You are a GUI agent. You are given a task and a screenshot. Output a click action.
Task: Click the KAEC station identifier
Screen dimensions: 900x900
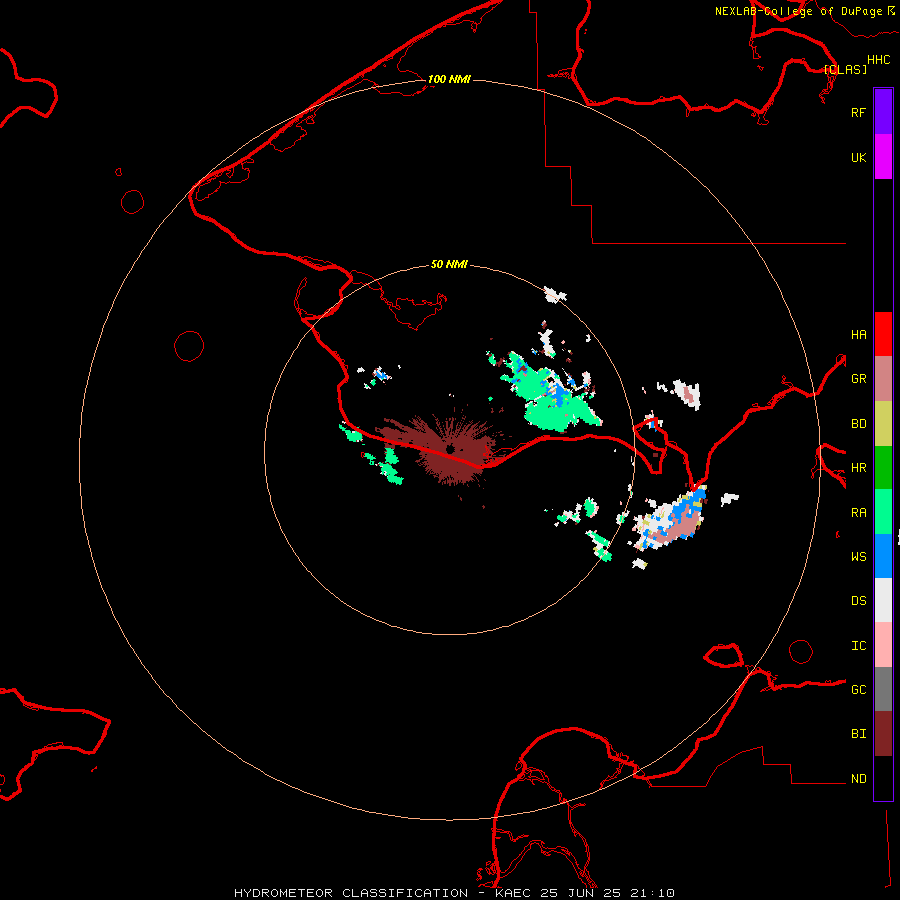pos(513,893)
